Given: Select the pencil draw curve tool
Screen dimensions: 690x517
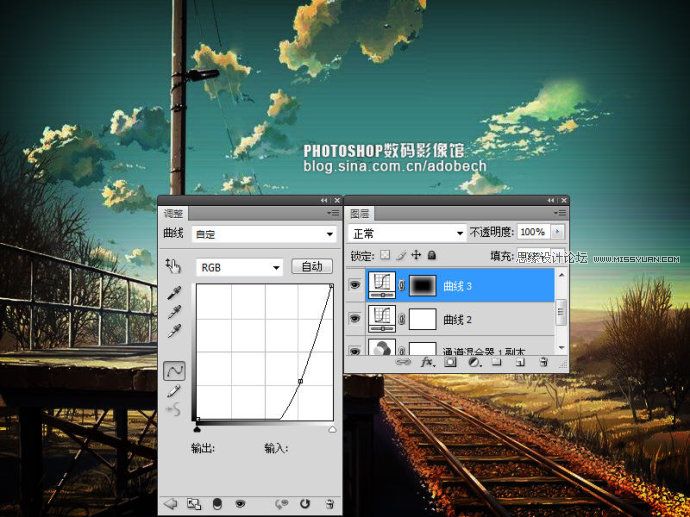Looking at the screenshot, I should 174,391.
